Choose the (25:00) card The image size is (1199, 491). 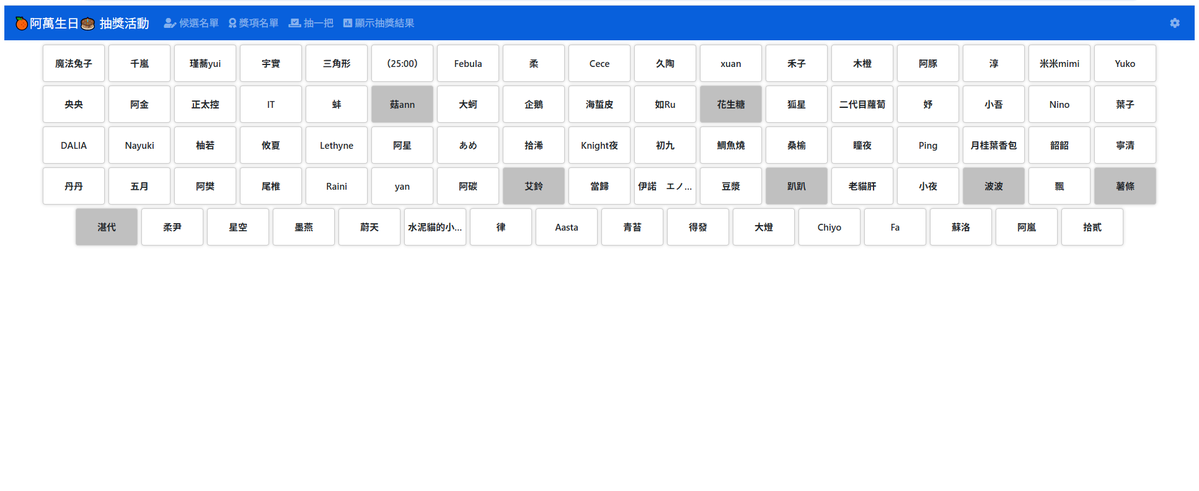pyautogui.click(x=402, y=63)
